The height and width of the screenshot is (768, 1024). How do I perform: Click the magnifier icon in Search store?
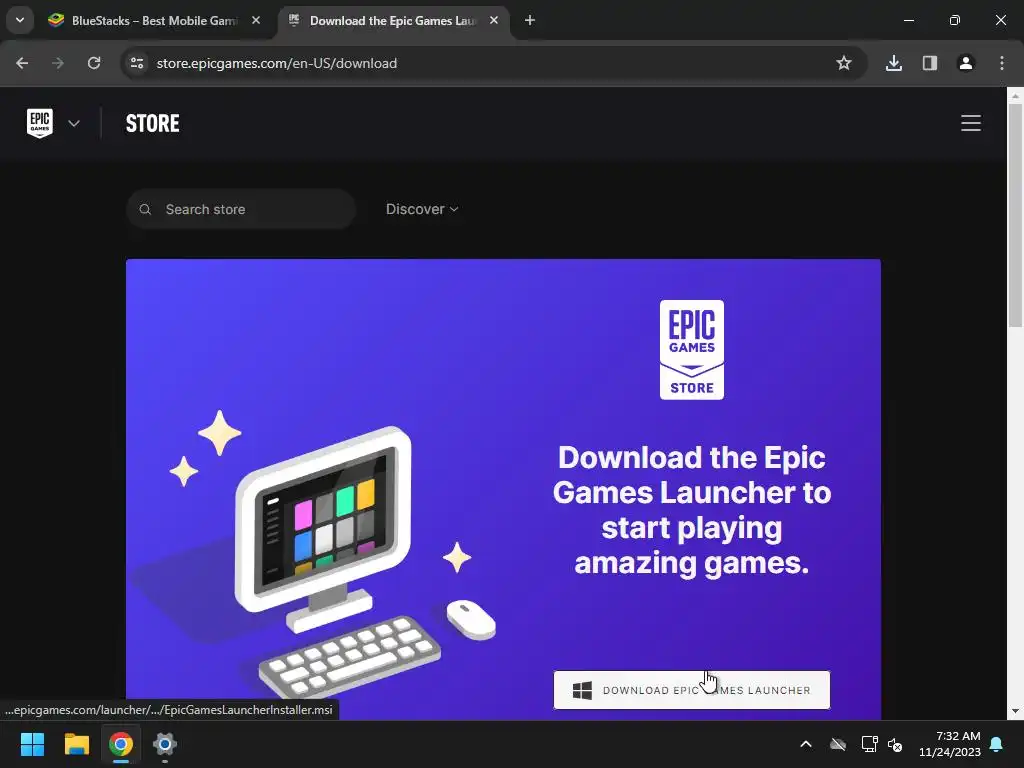tap(145, 209)
